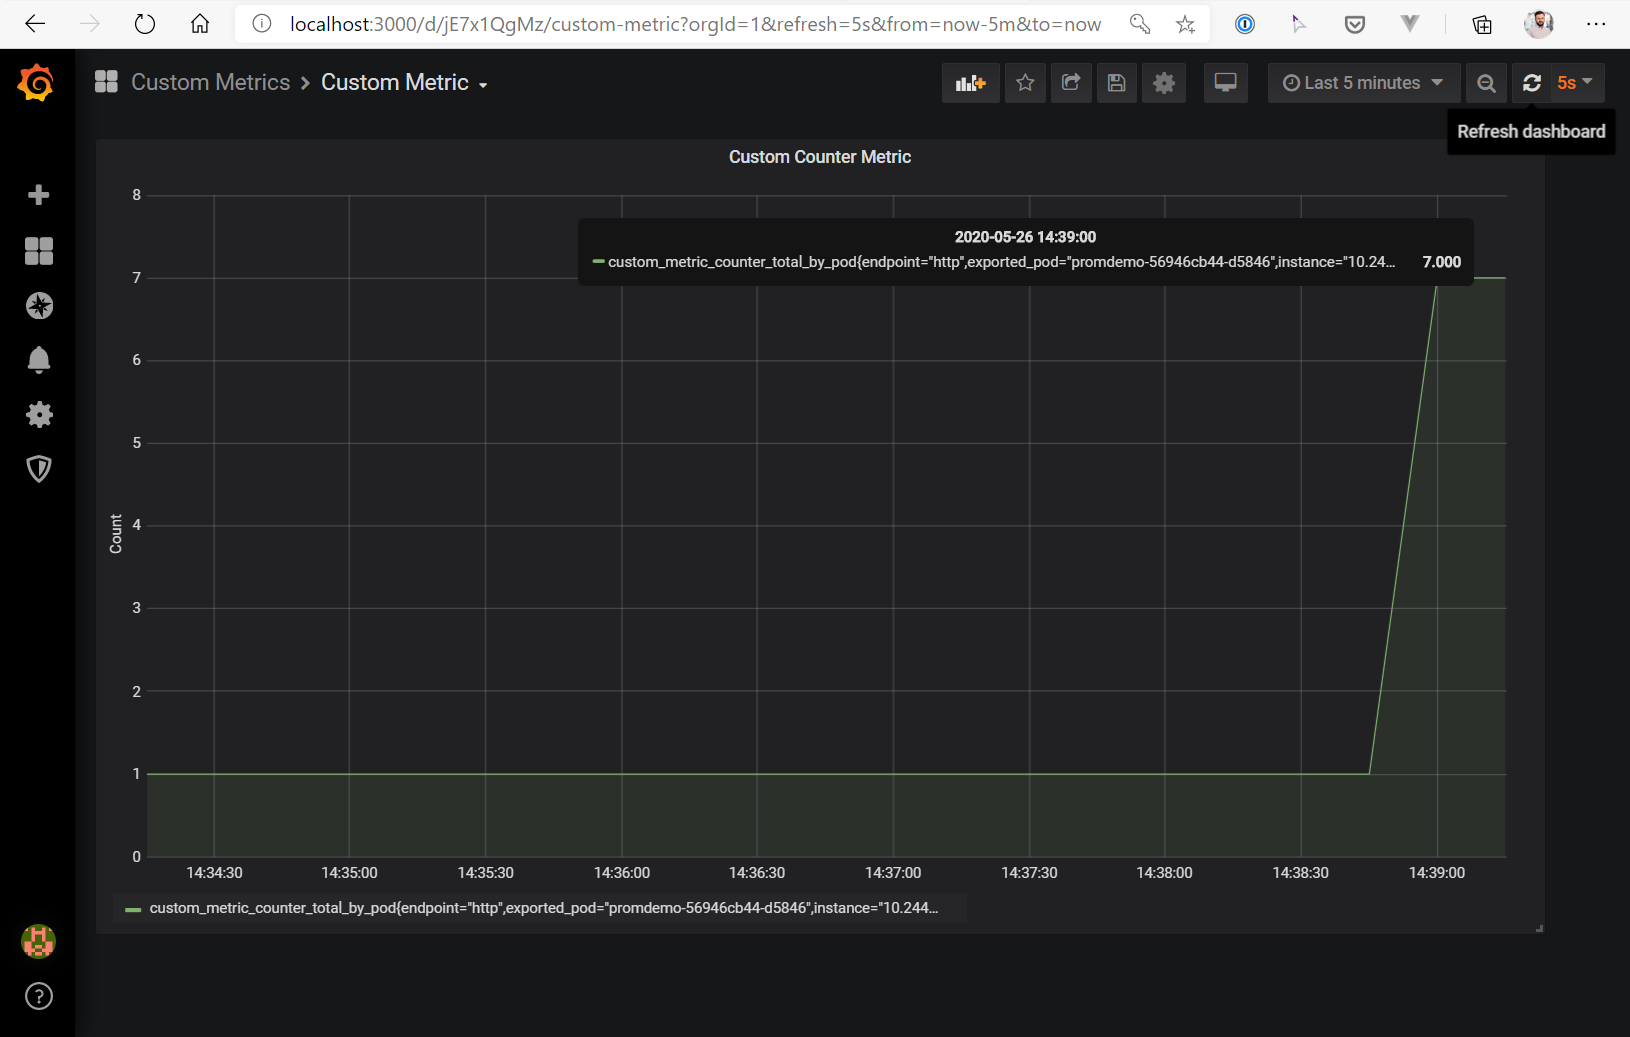Open the browser profile picture
The height and width of the screenshot is (1037, 1630).
1539,24
